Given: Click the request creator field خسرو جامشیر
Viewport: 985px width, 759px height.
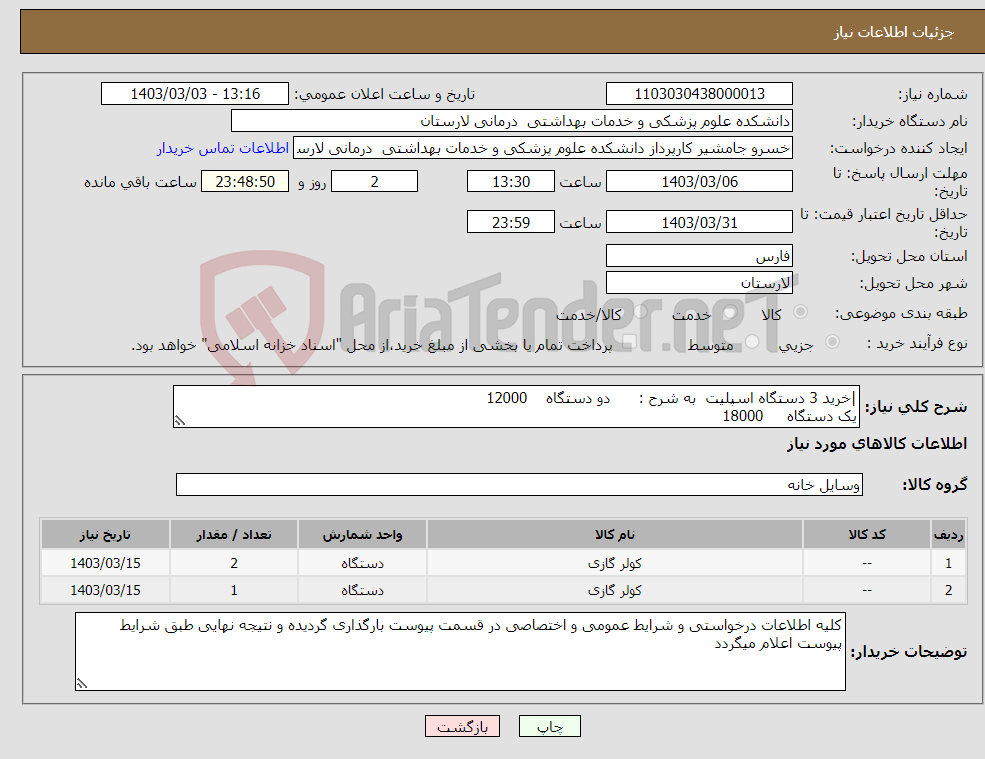Looking at the screenshot, I should [543, 148].
